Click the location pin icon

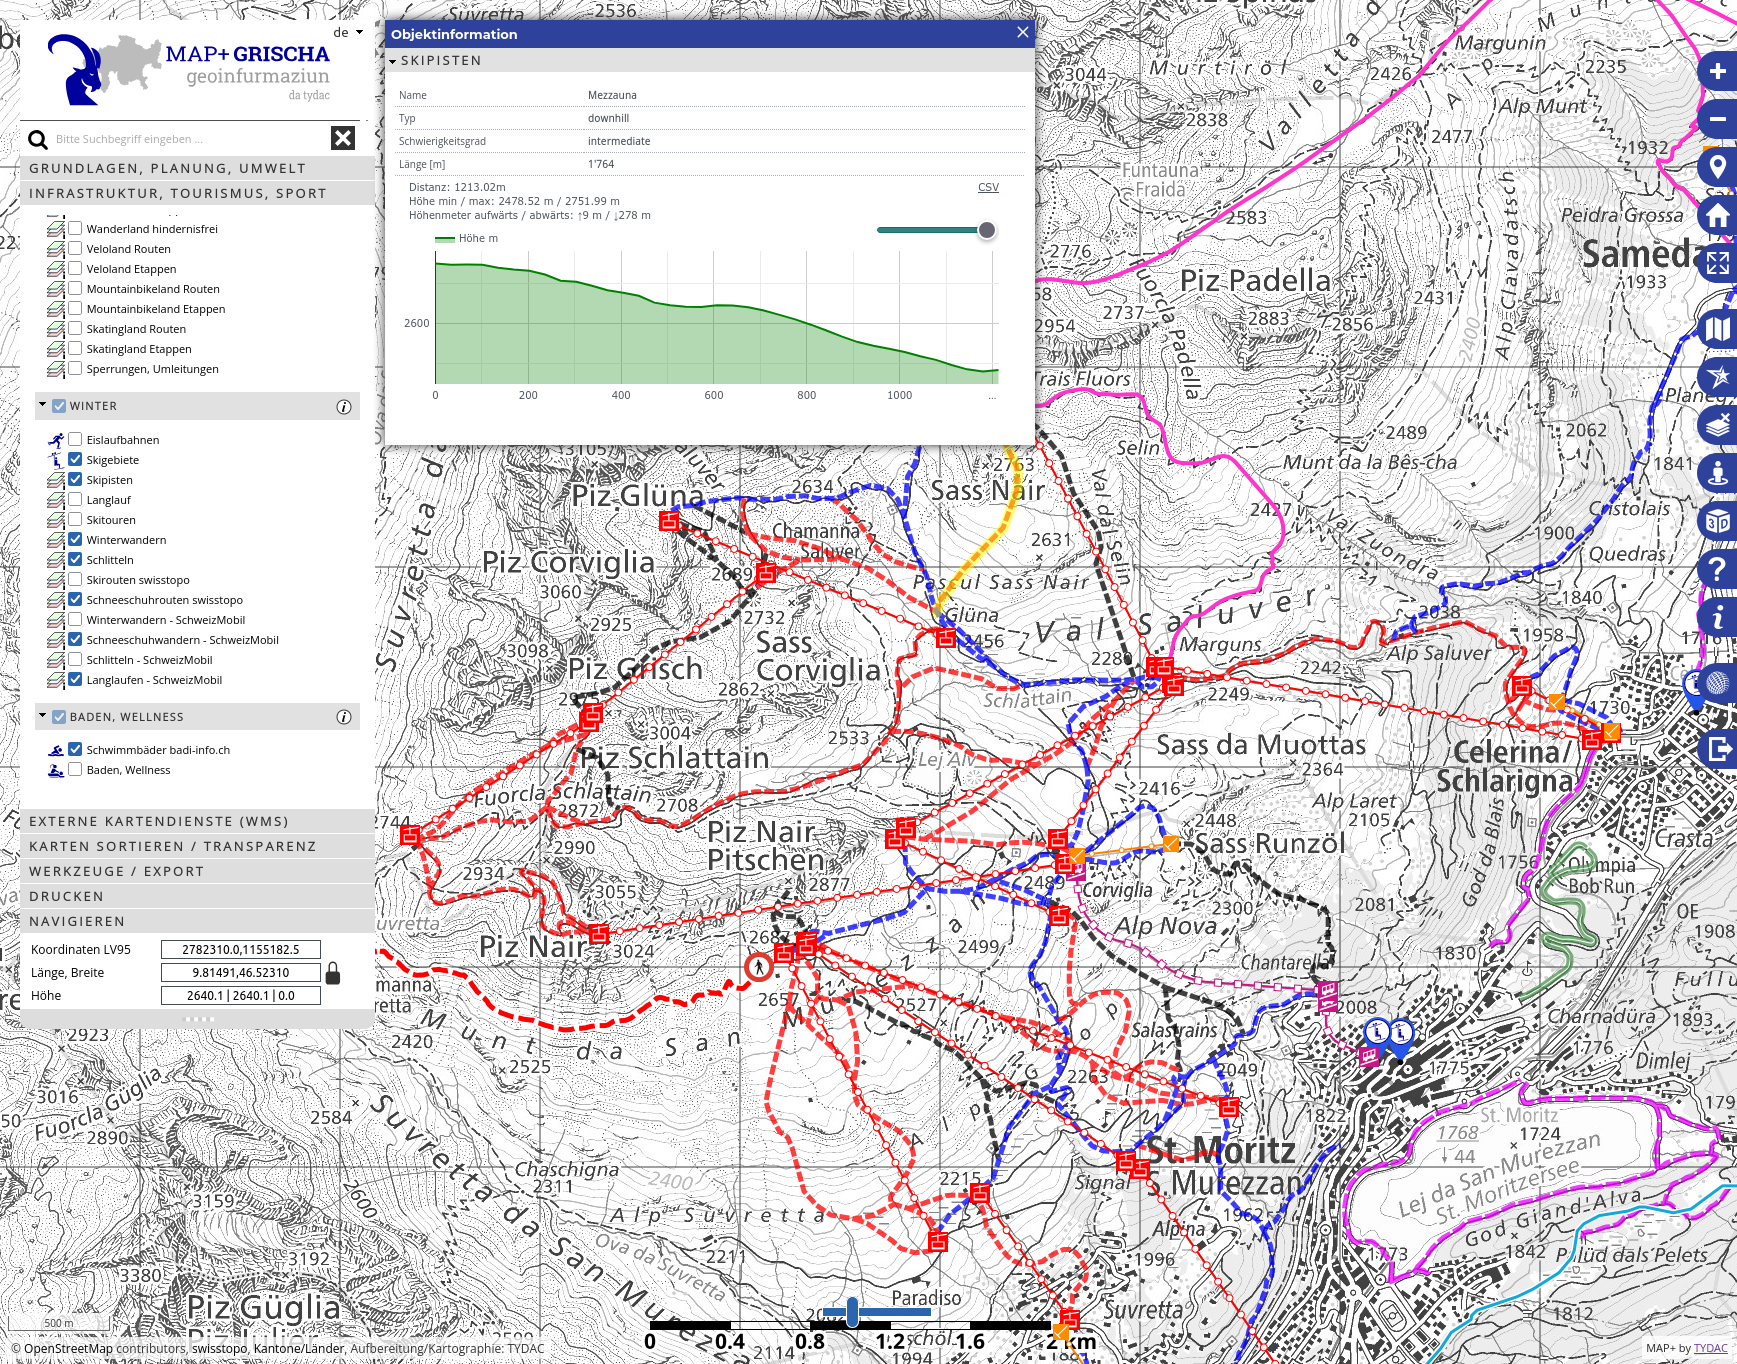[x=1717, y=167]
